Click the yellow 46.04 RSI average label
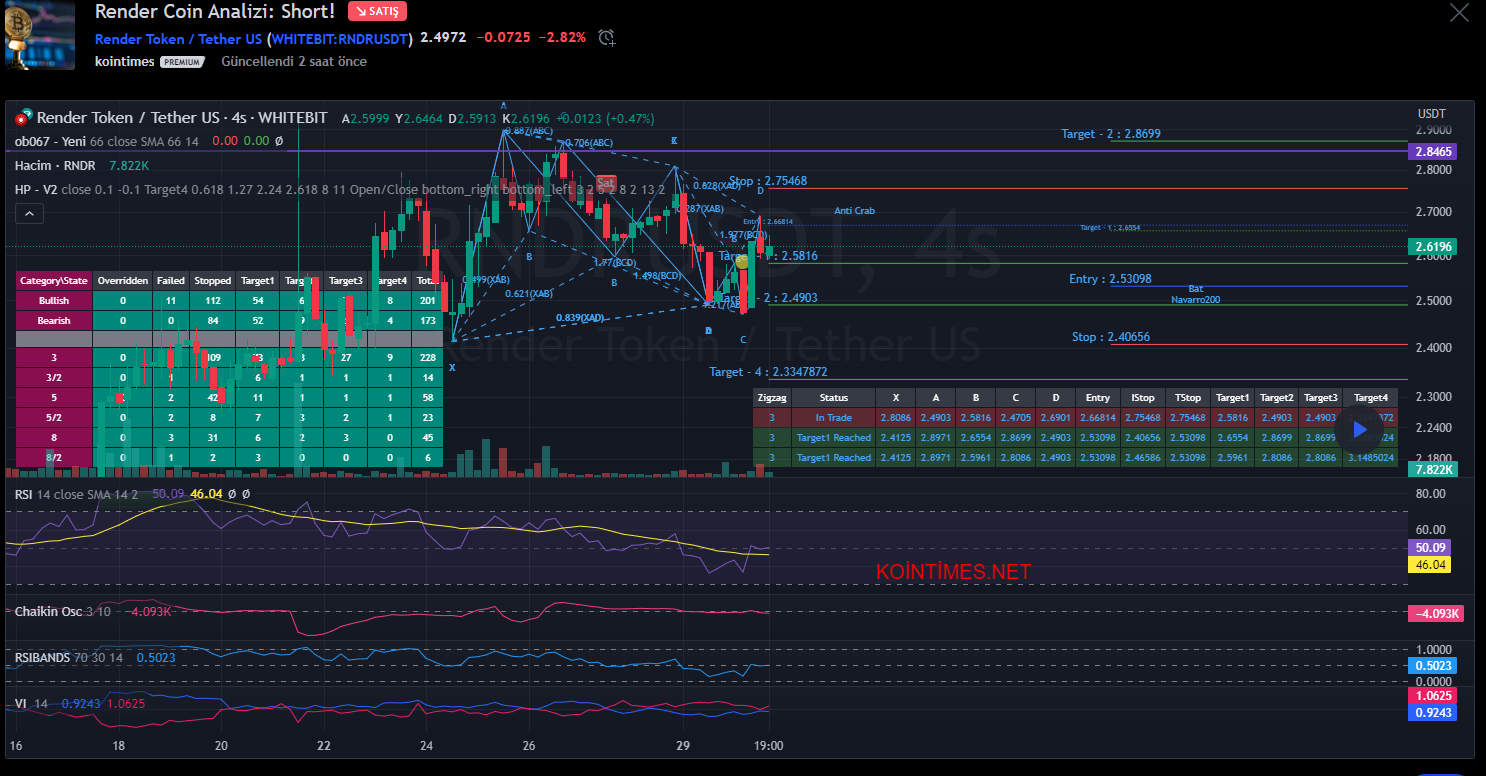 tap(1428, 565)
